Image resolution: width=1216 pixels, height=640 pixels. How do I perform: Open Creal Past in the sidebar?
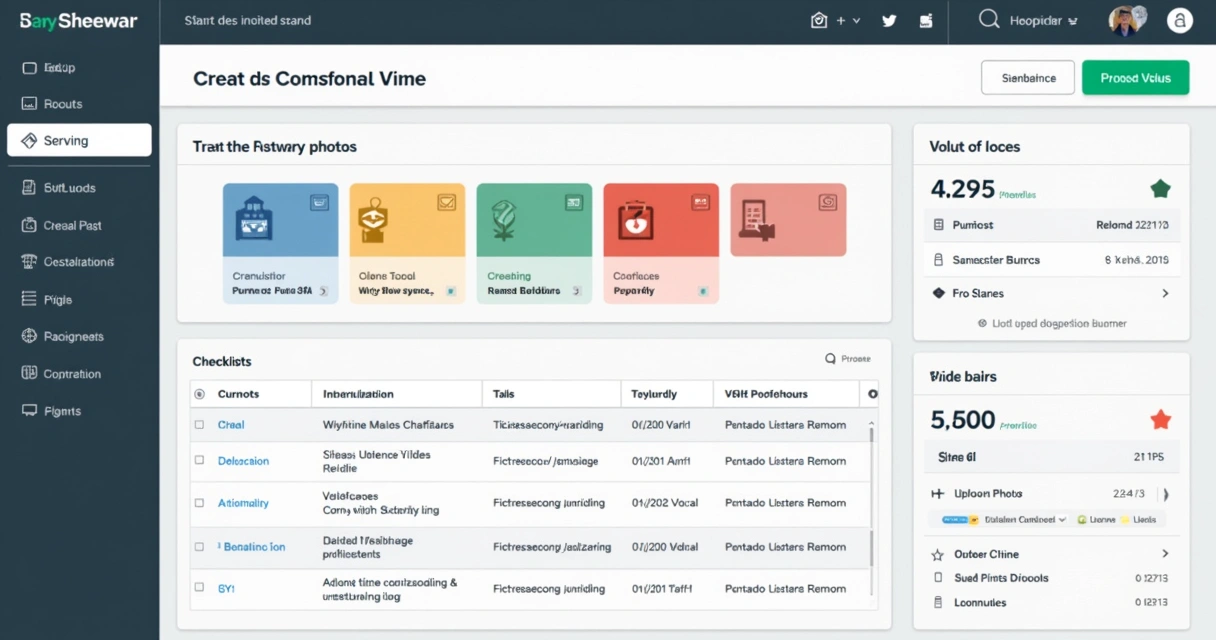(73, 226)
